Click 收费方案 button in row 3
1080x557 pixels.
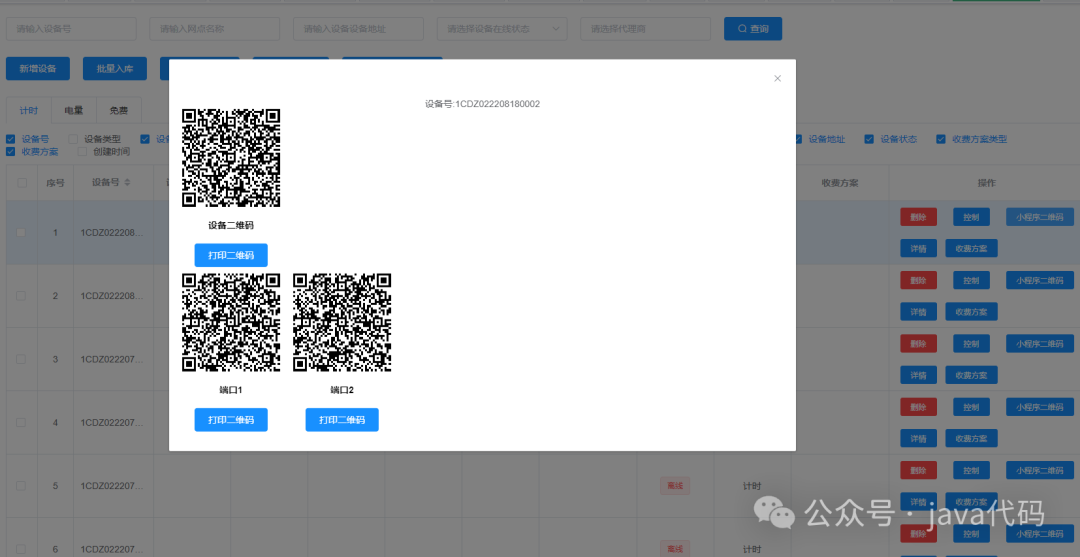point(971,375)
